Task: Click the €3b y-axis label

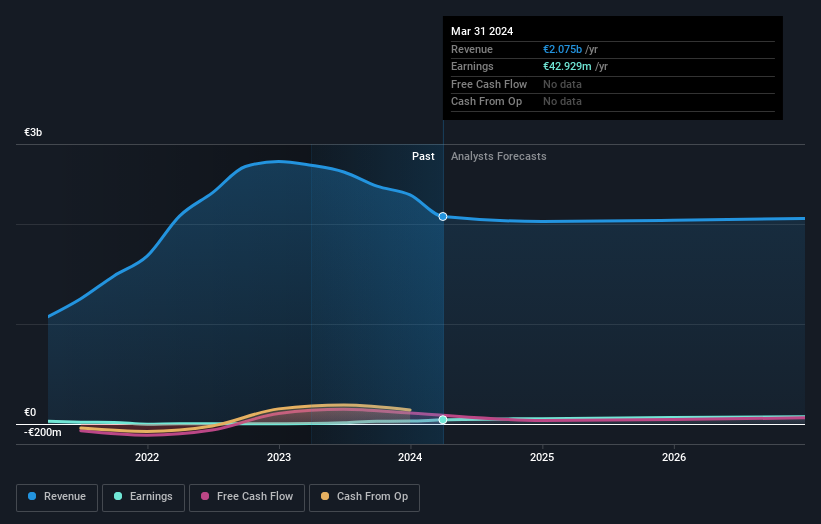Action: [x=33, y=132]
